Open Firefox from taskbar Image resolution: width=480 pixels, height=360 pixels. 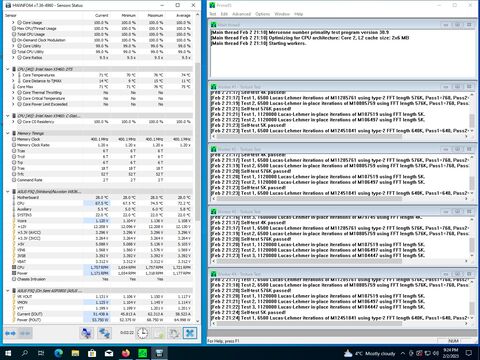[x=126, y=353]
